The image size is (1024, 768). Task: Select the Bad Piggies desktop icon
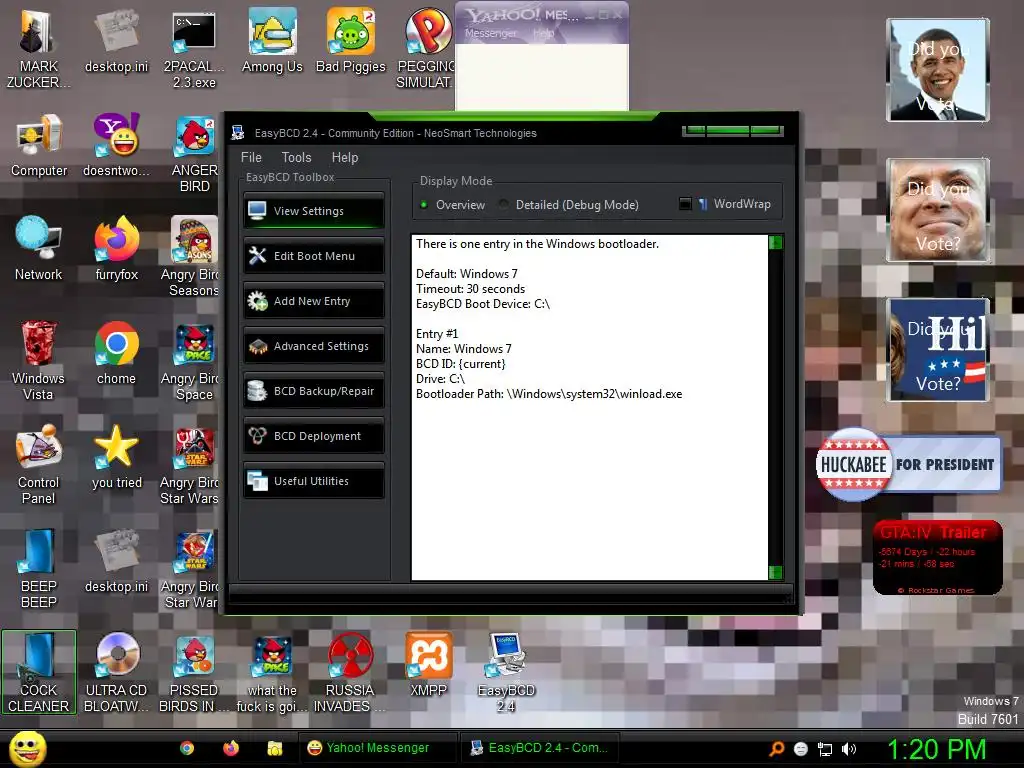[x=351, y=41]
